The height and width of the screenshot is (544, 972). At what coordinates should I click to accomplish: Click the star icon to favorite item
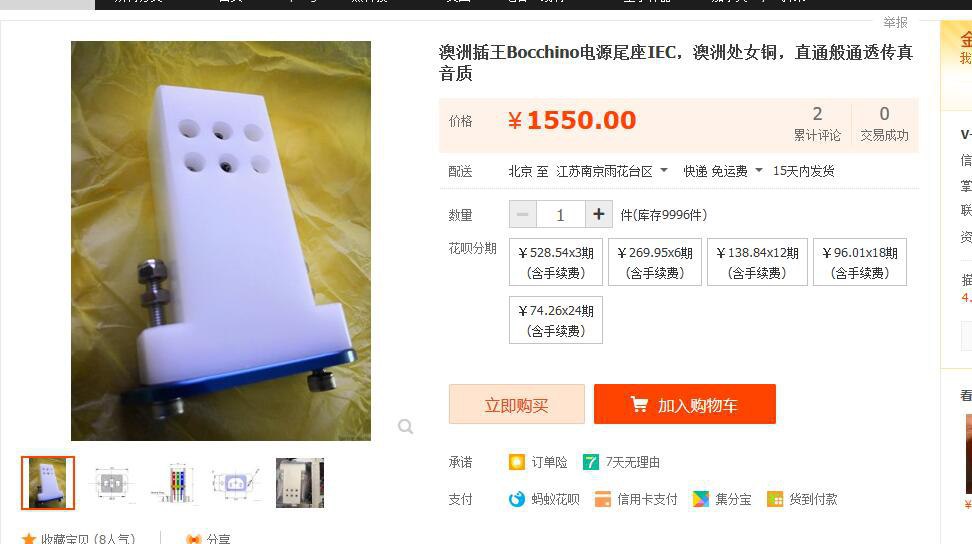coord(29,538)
